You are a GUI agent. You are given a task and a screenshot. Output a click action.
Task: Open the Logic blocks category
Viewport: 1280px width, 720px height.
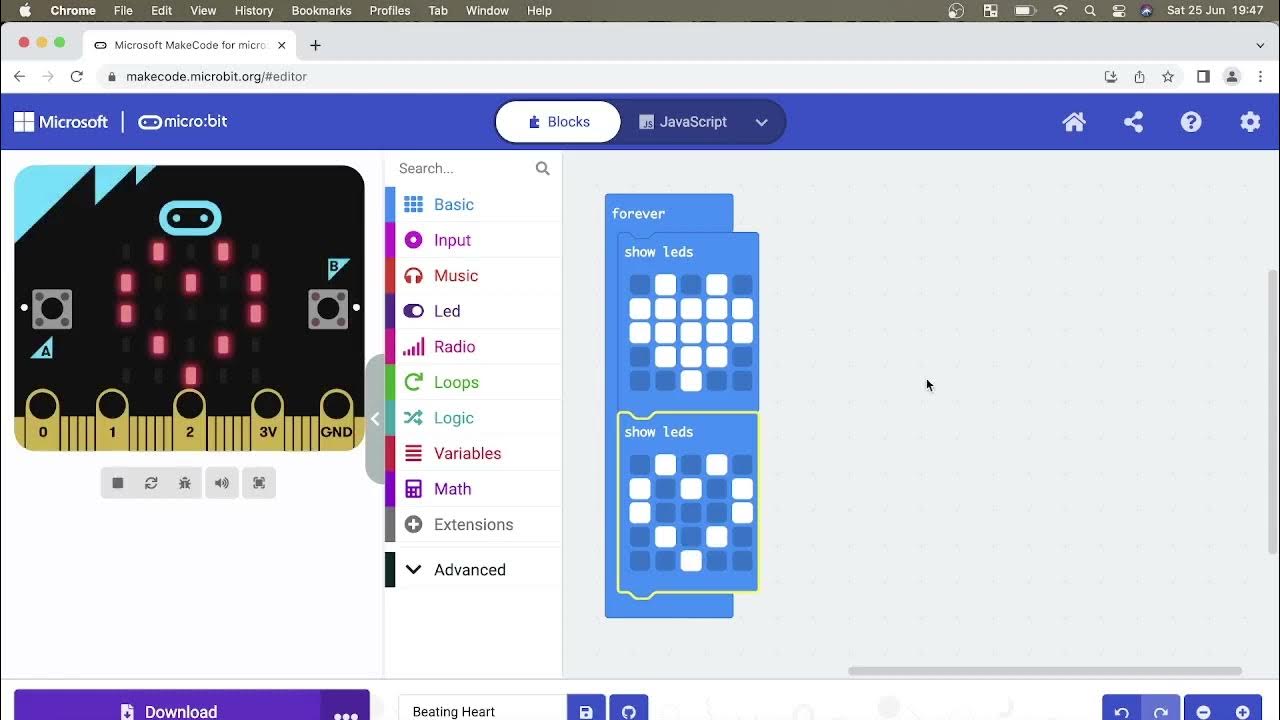[473, 418]
